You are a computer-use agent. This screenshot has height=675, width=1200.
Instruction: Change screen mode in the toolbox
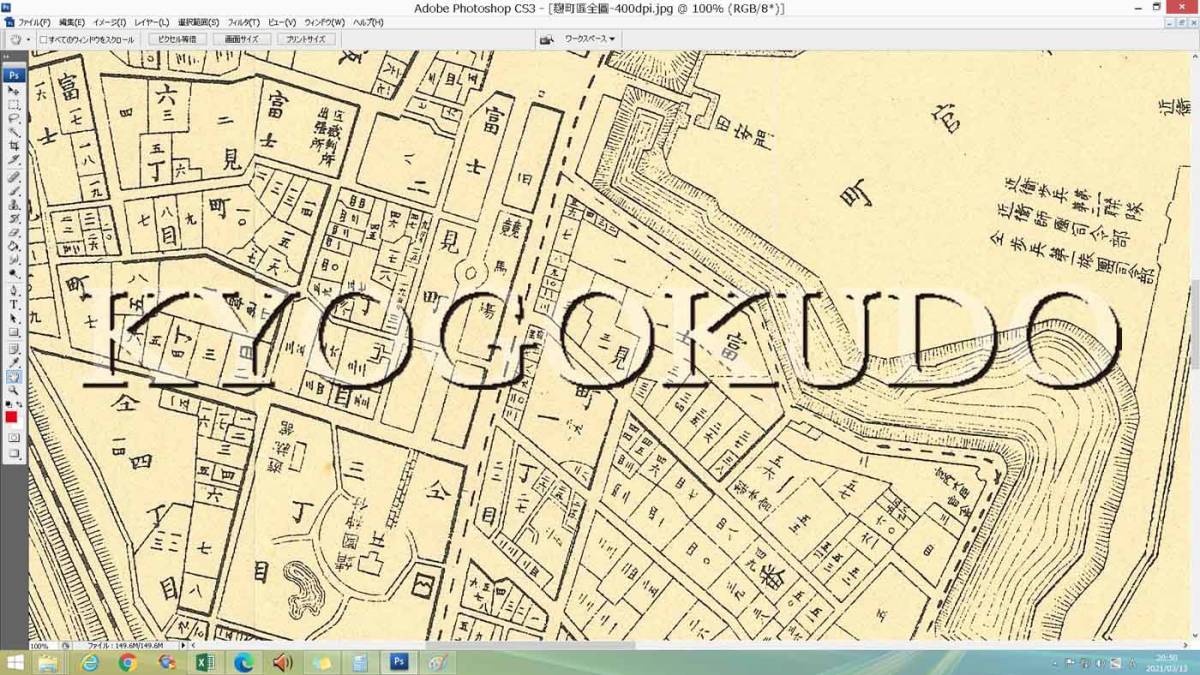[14, 453]
